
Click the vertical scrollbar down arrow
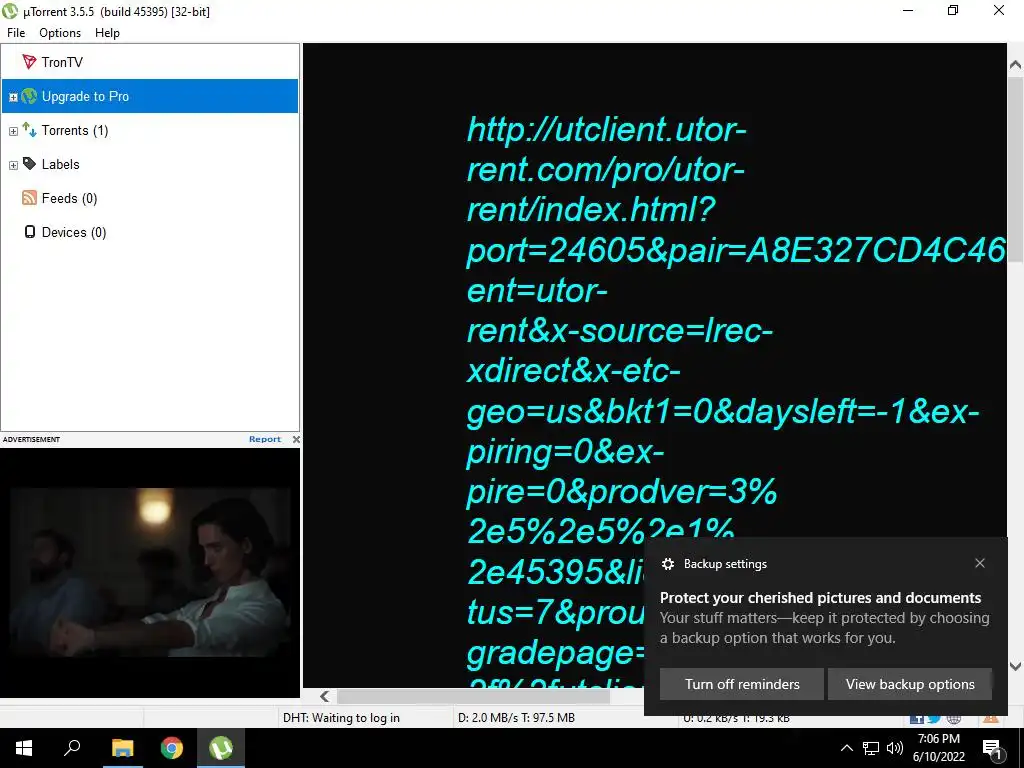coord(1015,666)
